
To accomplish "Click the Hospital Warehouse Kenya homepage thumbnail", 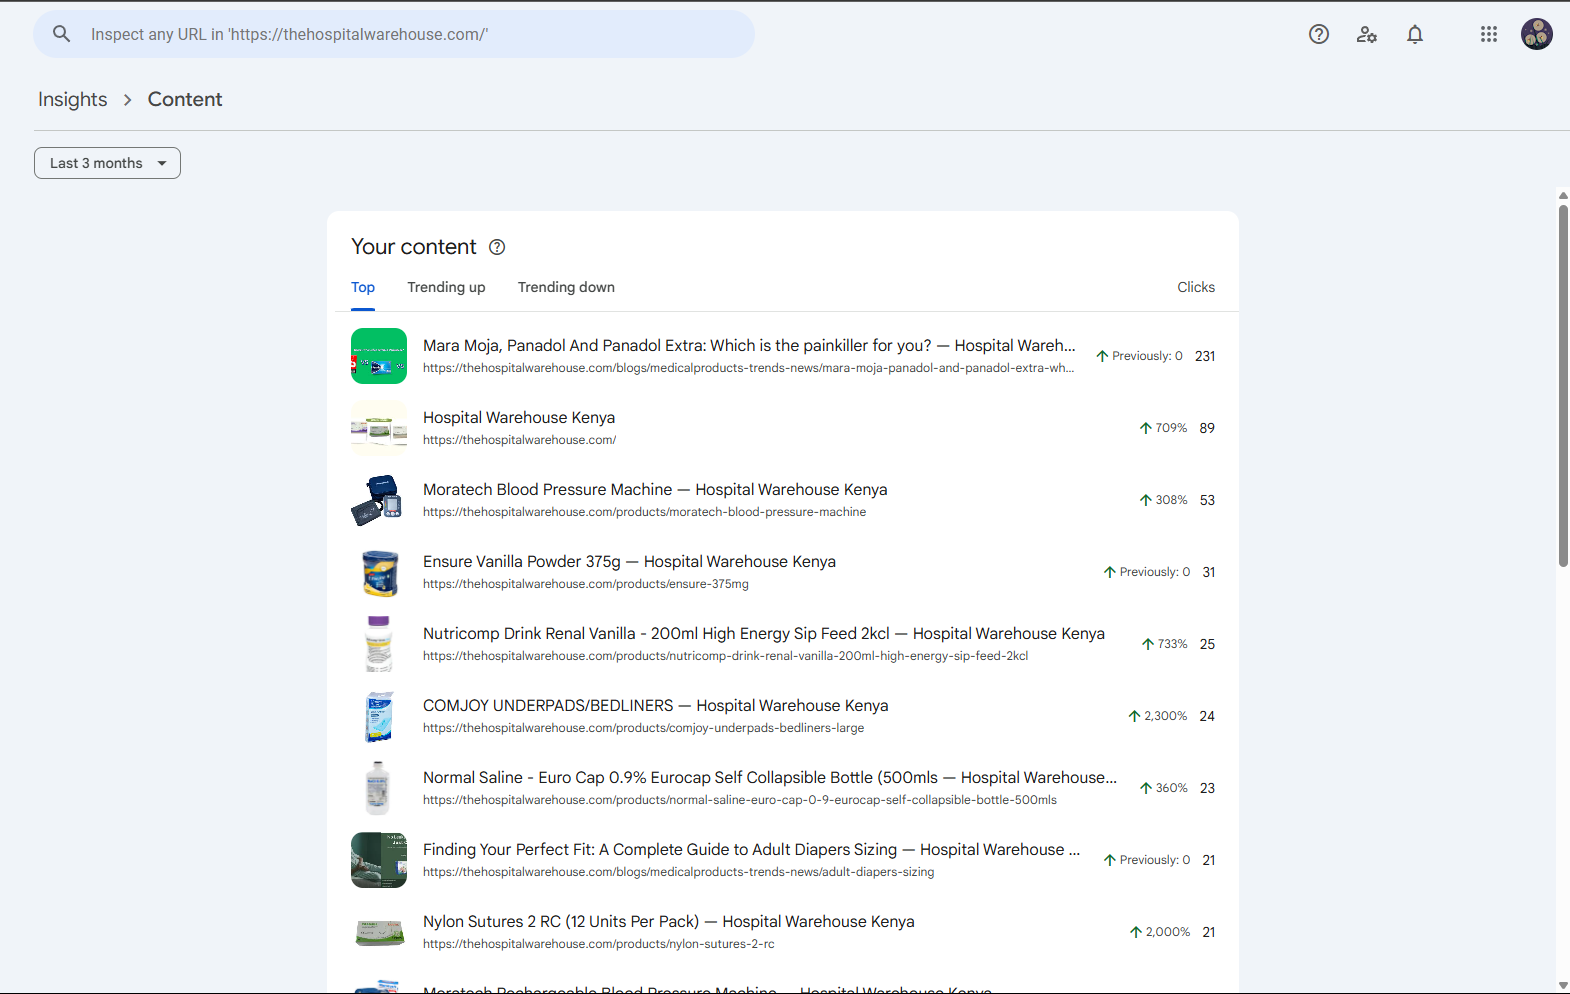I will [x=379, y=428].
